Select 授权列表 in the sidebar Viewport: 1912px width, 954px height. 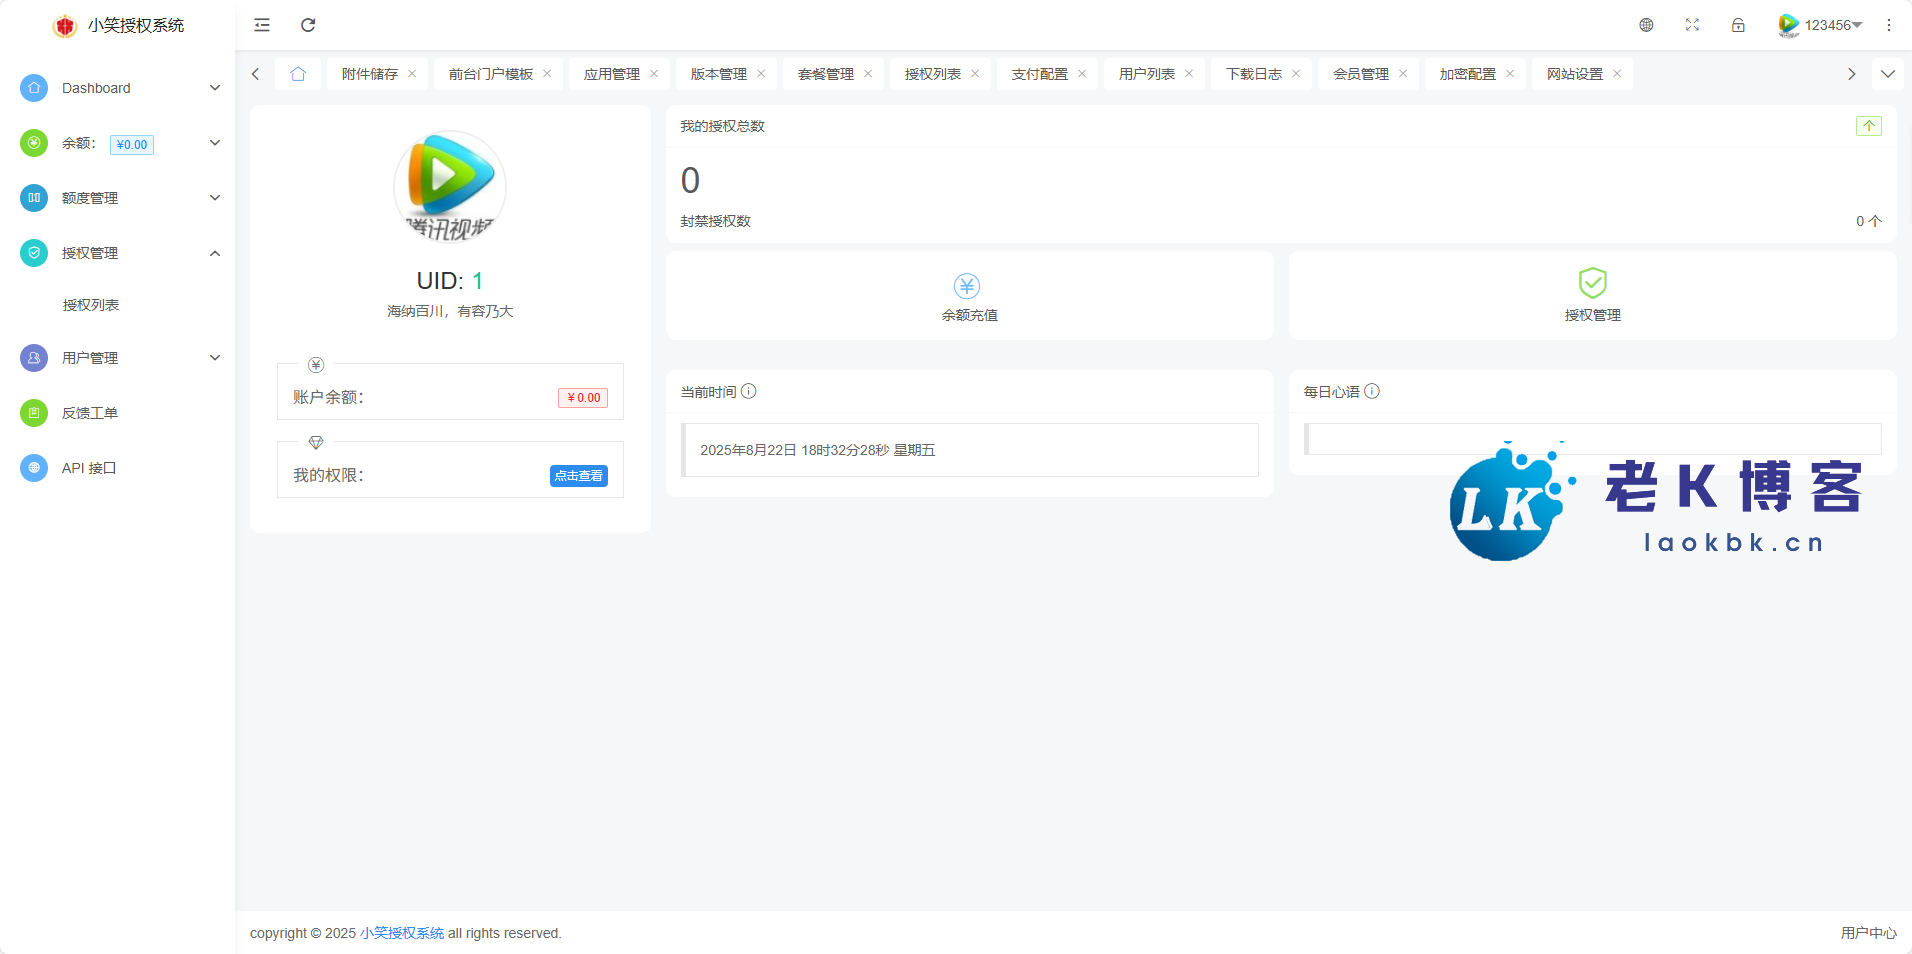(x=91, y=305)
